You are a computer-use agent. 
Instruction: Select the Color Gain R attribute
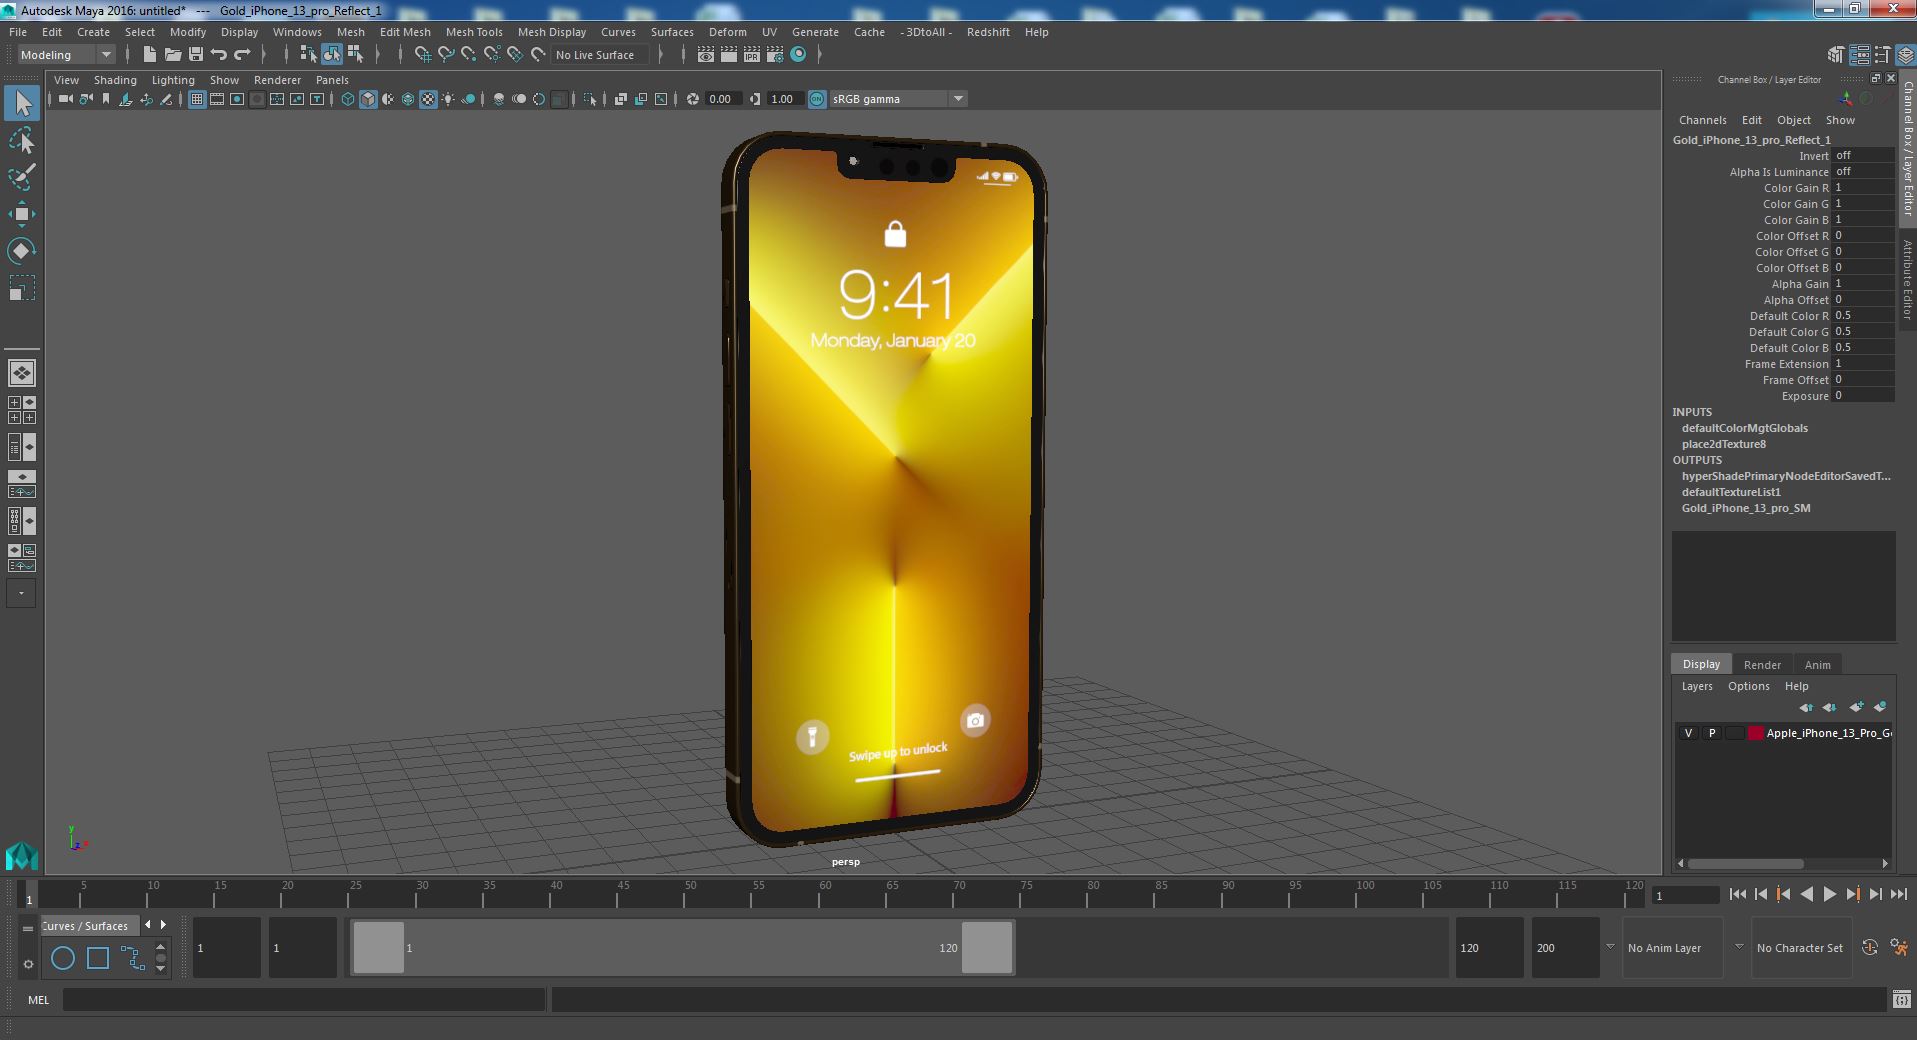click(1795, 188)
